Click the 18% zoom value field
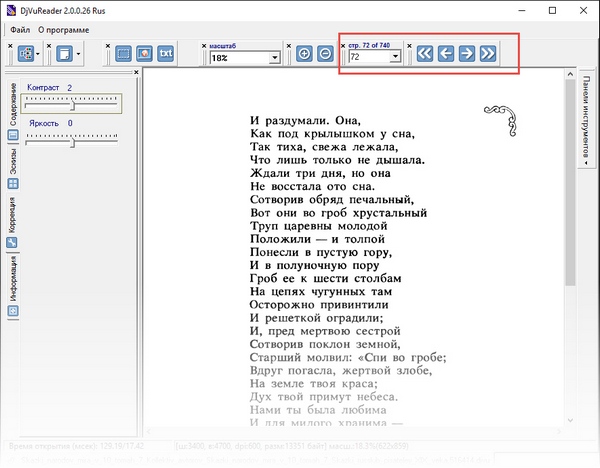 pyautogui.click(x=240, y=58)
